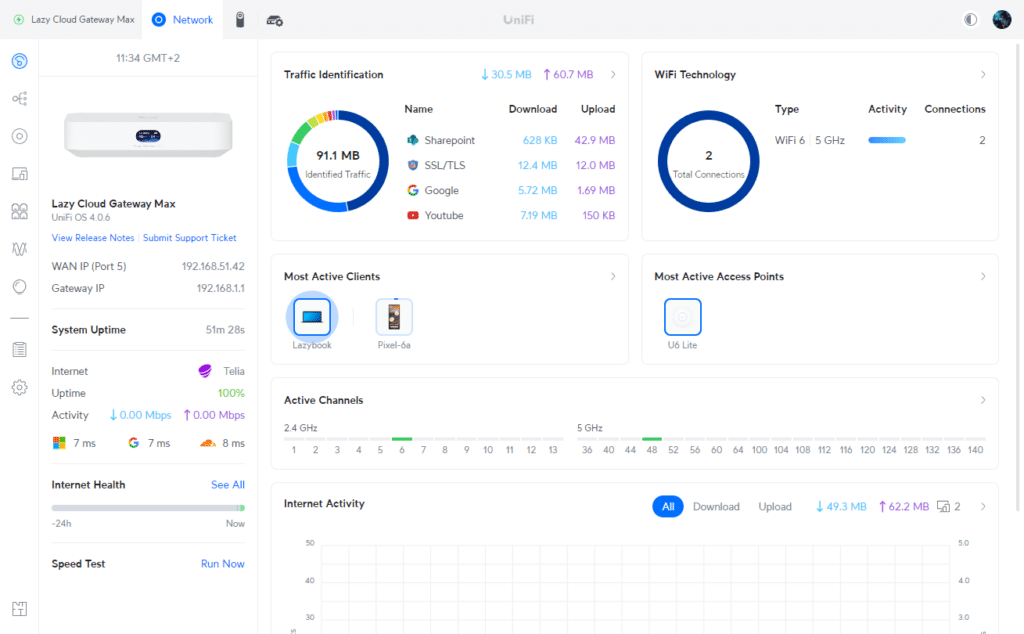Toggle dark mode with the contrast icon

click(x=969, y=19)
